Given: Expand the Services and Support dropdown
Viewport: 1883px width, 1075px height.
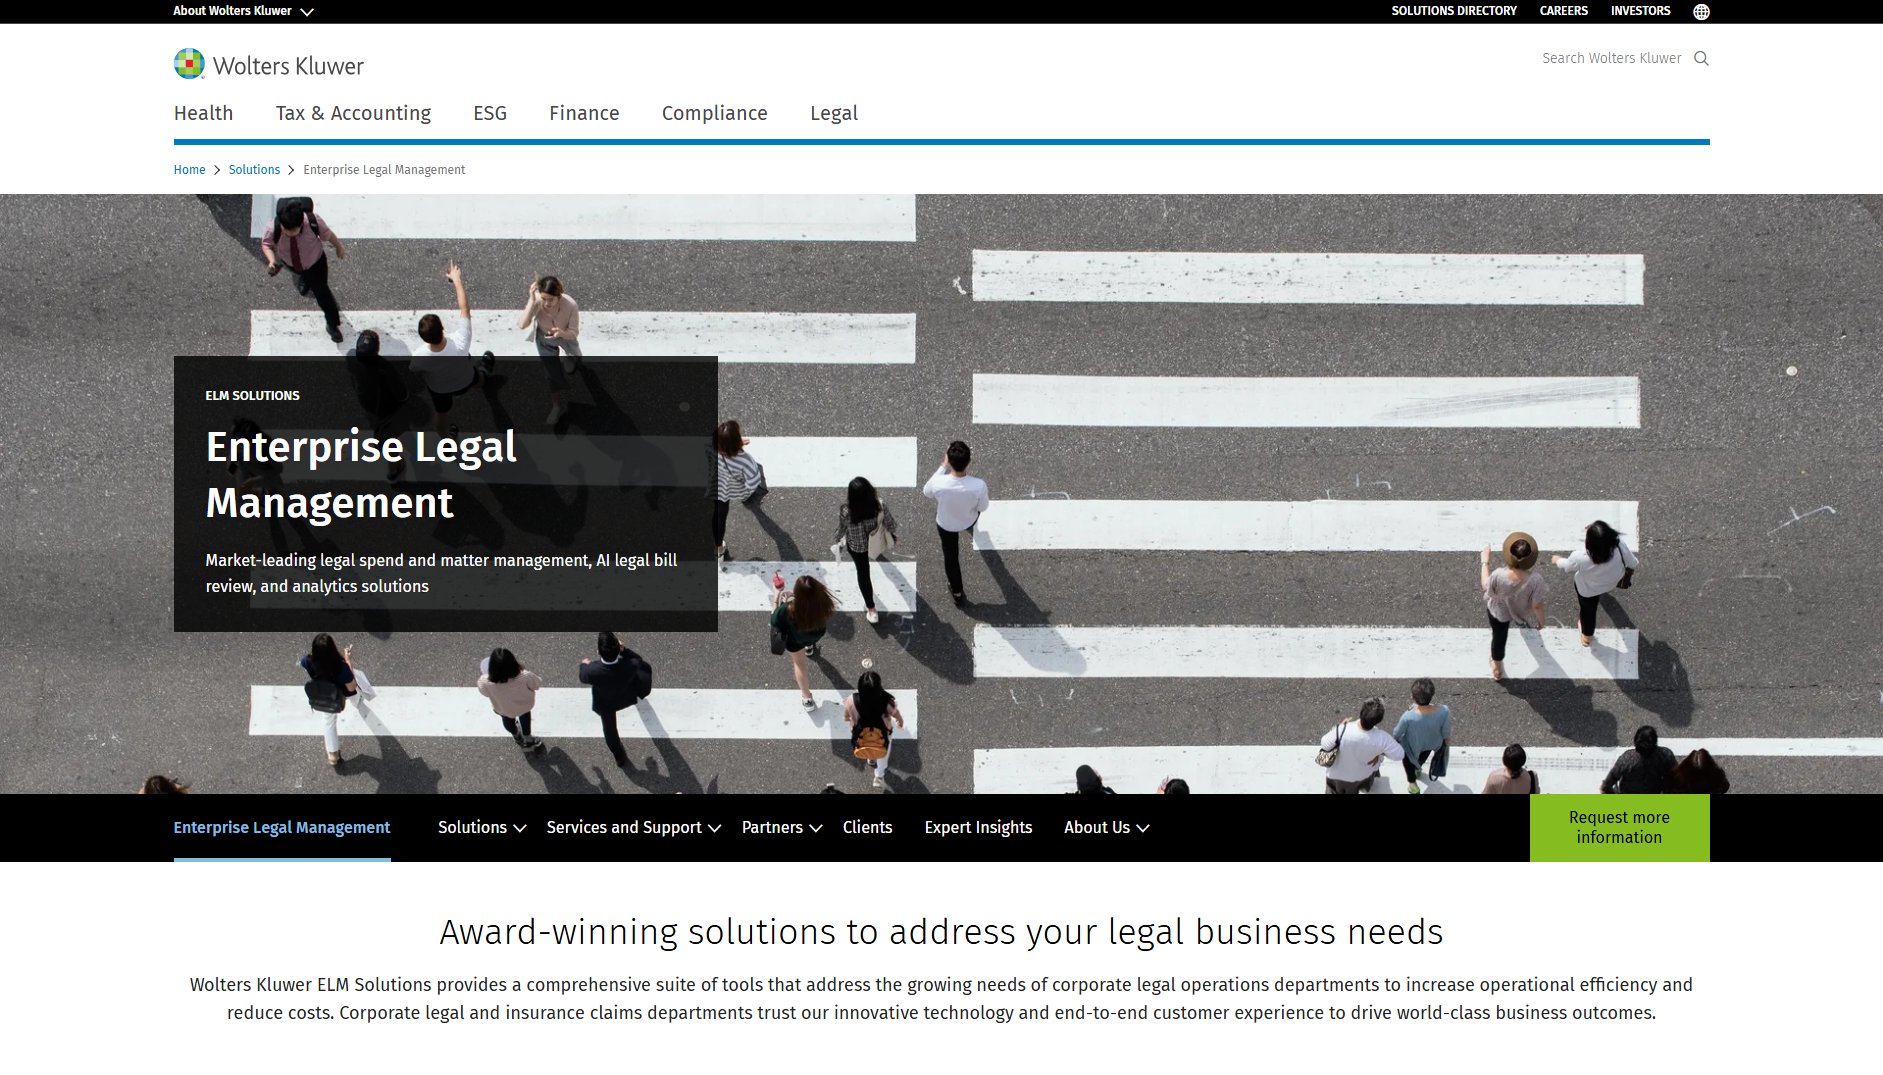Looking at the screenshot, I should (x=631, y=827).
